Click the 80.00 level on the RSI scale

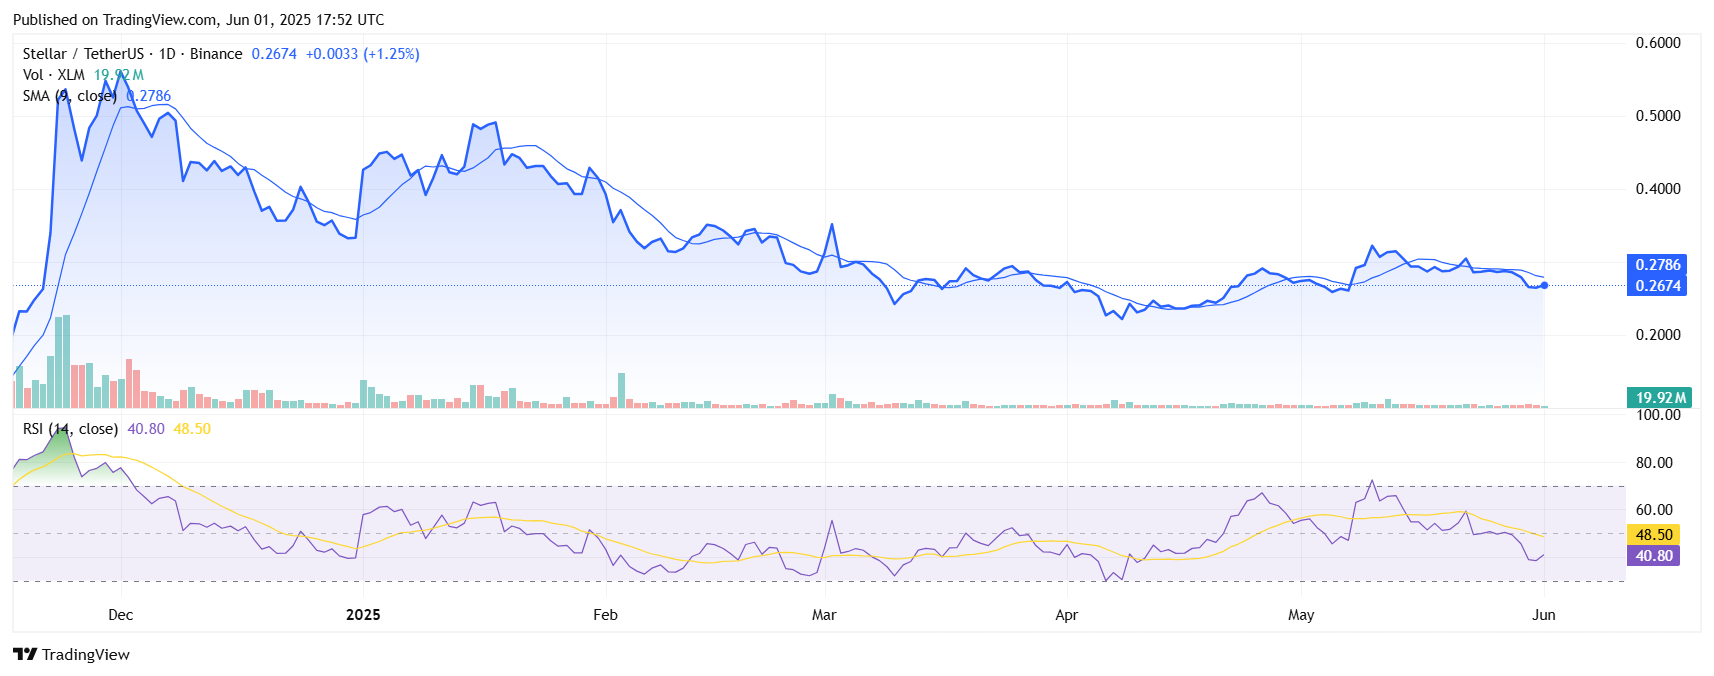coord(1654,463)
